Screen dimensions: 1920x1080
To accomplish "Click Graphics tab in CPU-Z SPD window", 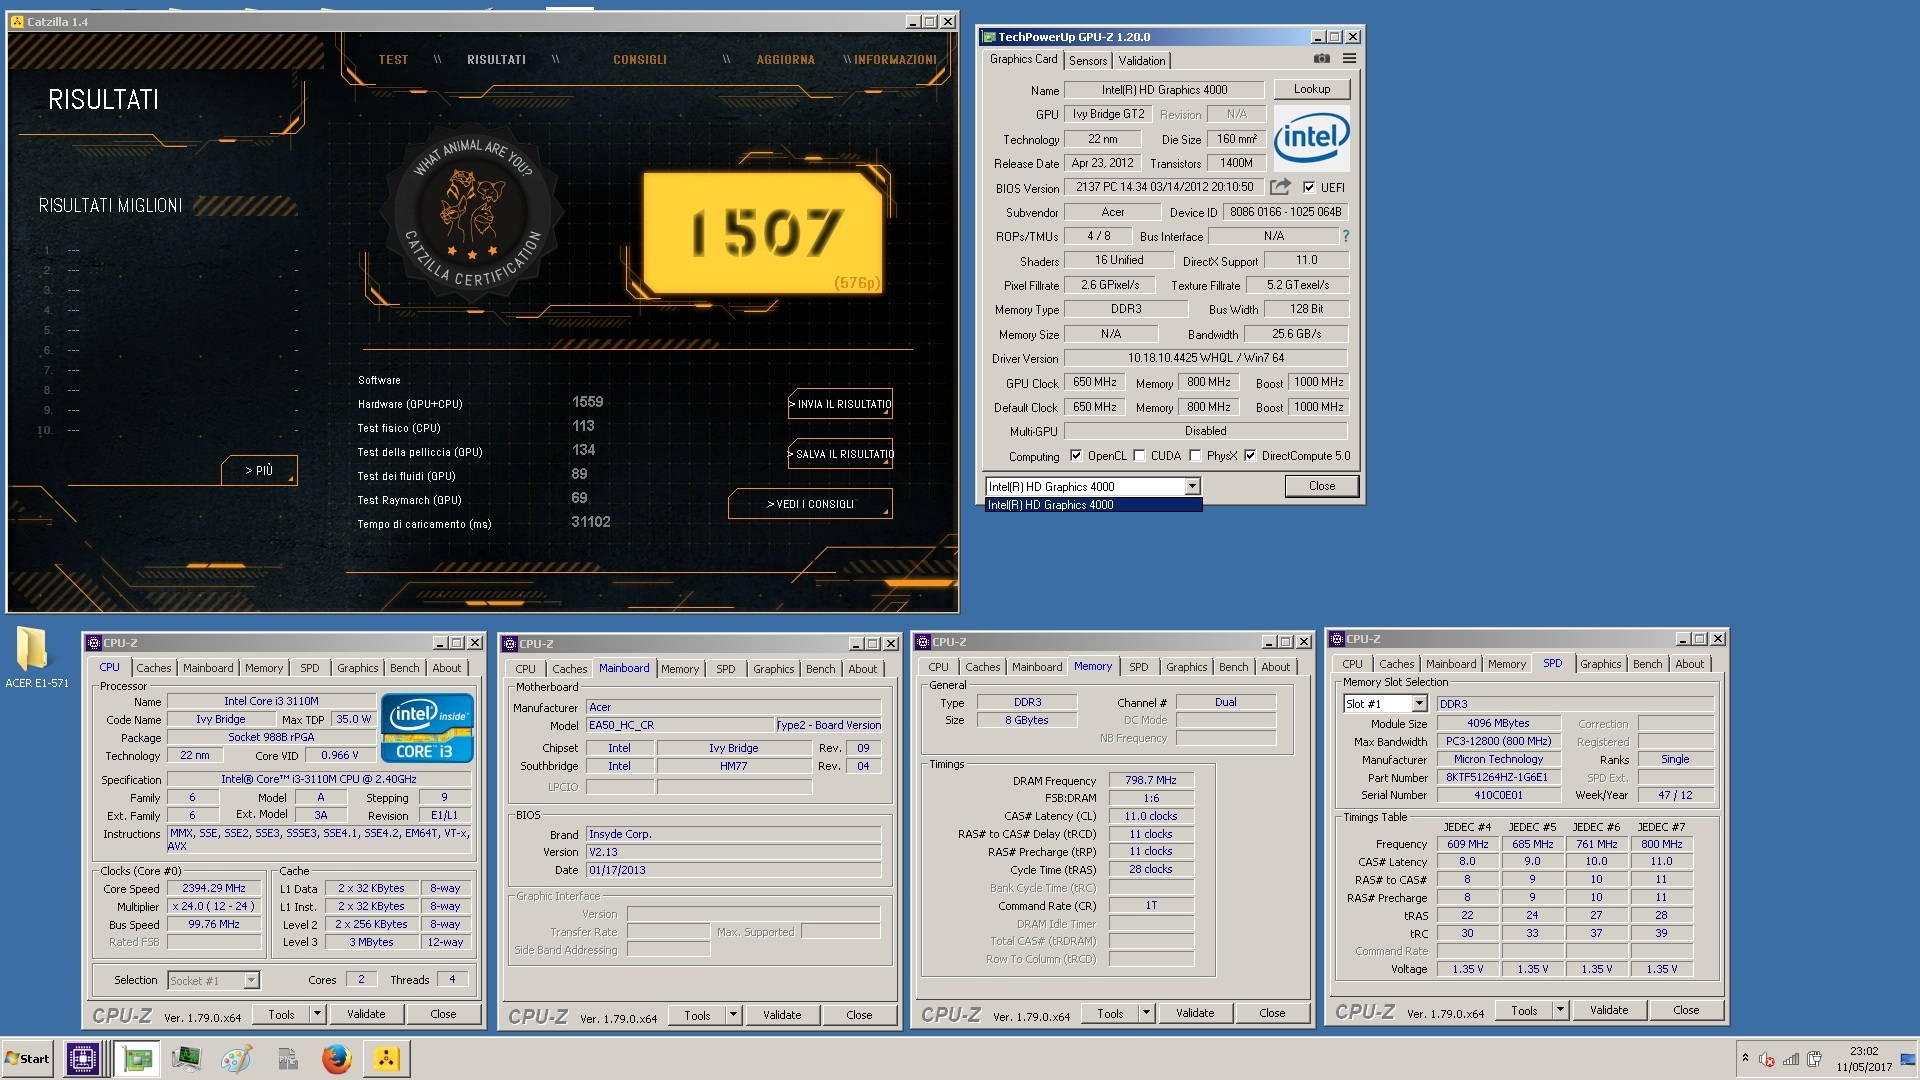I will (x=1600, y=664).
